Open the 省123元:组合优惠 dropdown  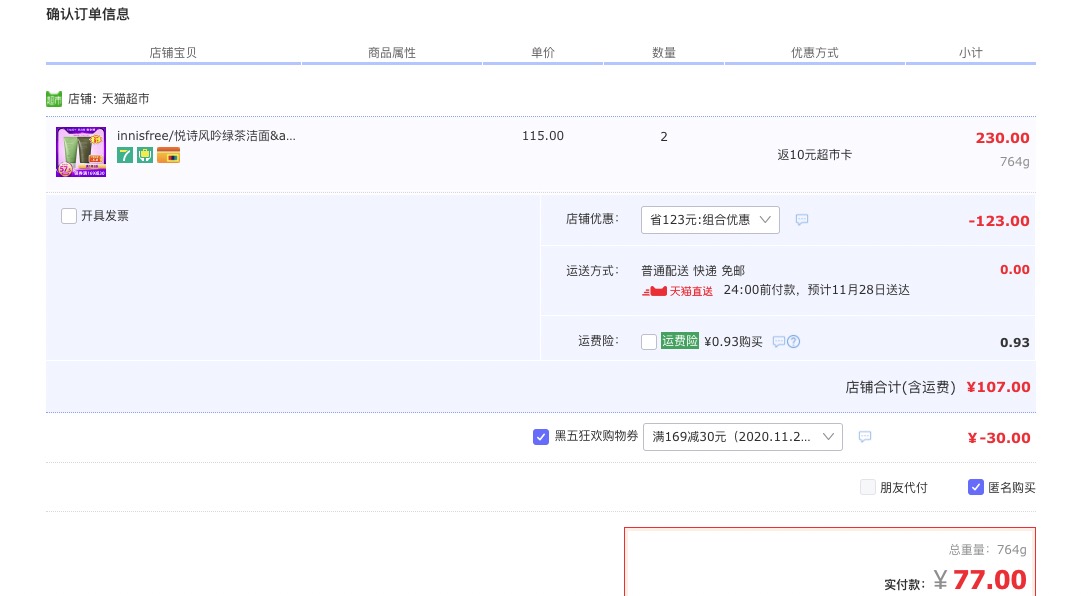pos(710,220)
